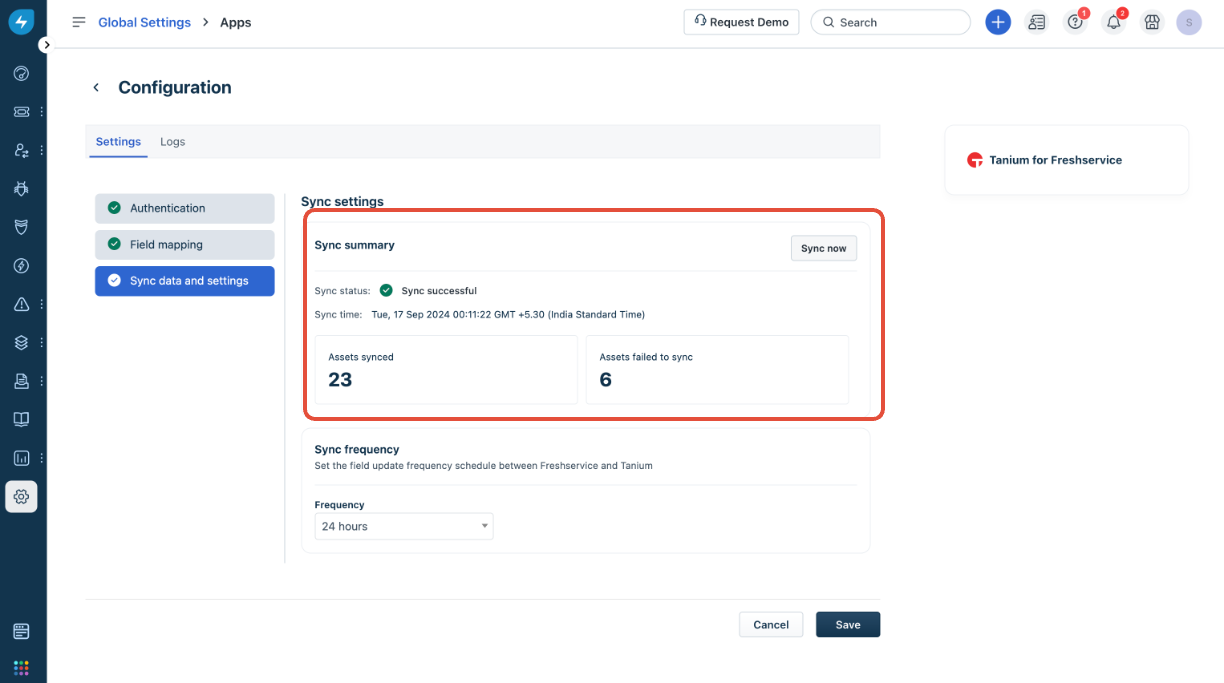Screen dimensions: 1224x683
Task: Click the Apps breadcrumb
Action: pyautogui.click(x=235, y=22)
